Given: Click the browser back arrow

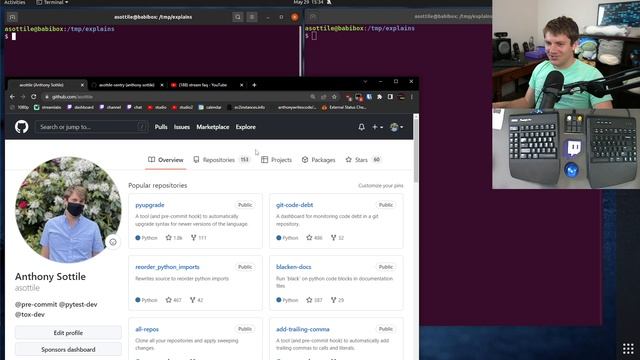Looking at the screenshot, I should click(12, 97).
